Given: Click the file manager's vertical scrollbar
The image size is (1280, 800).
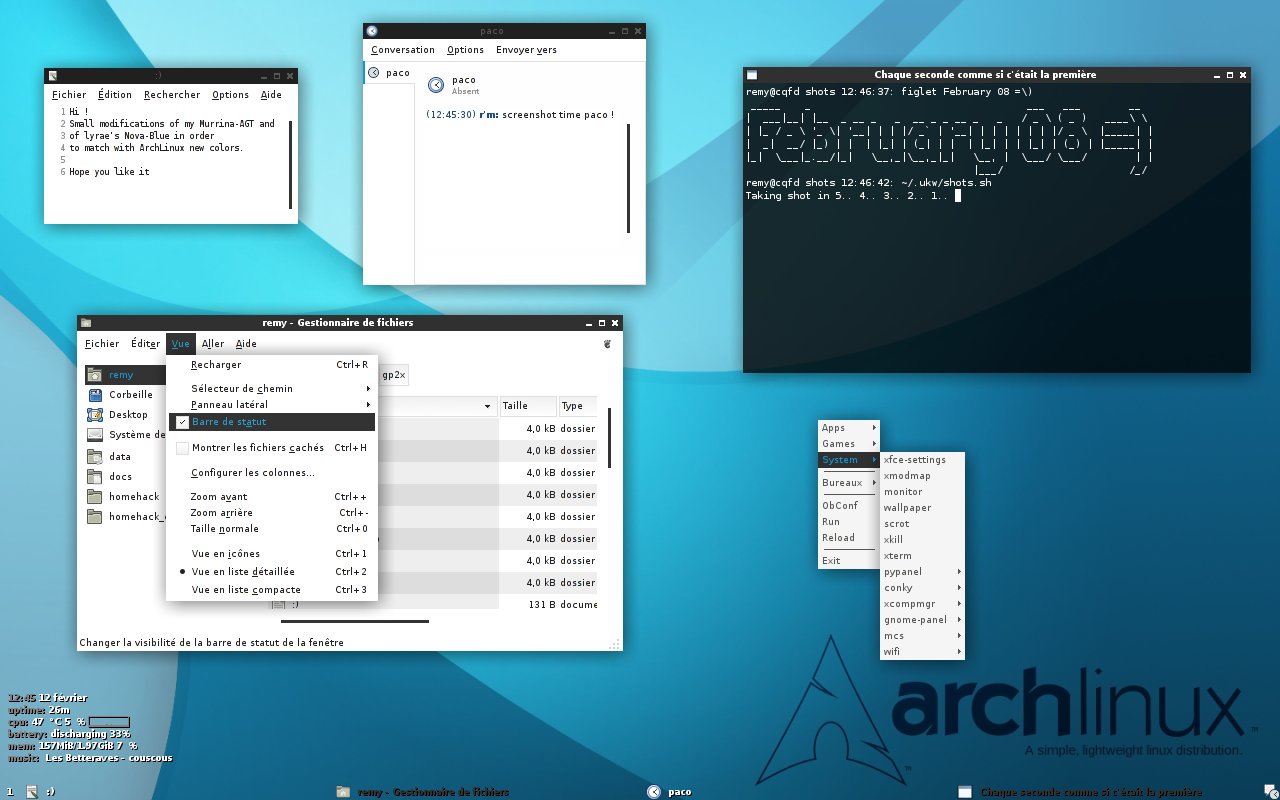Looking at the screenshot, I should tap(610, 437).
